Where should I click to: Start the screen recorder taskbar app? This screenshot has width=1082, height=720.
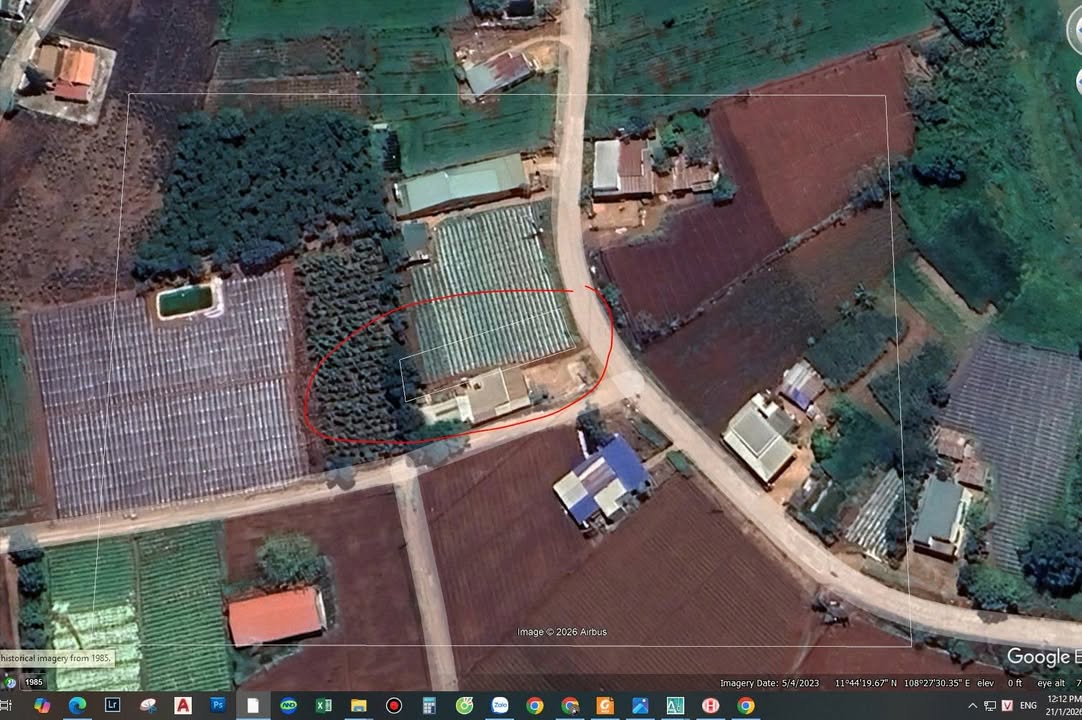(393, 705)
